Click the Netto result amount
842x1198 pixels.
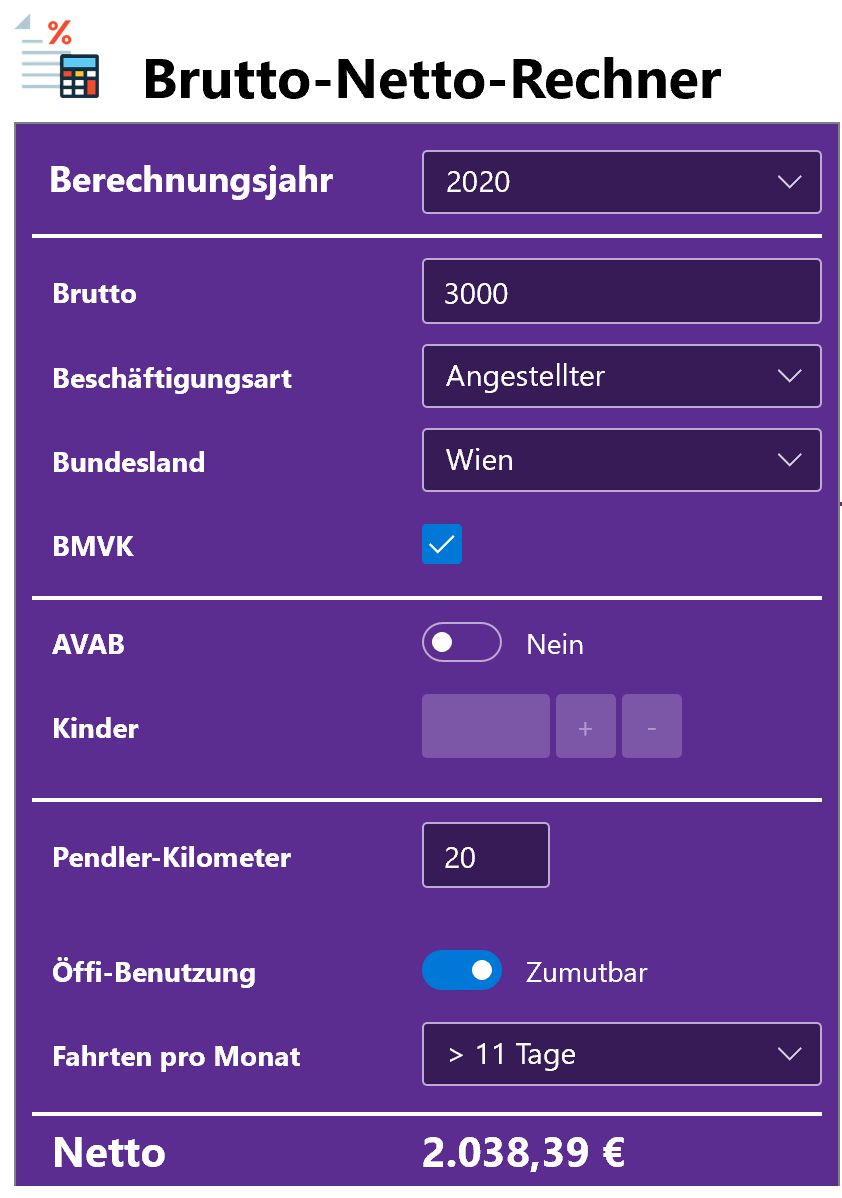523,1153
